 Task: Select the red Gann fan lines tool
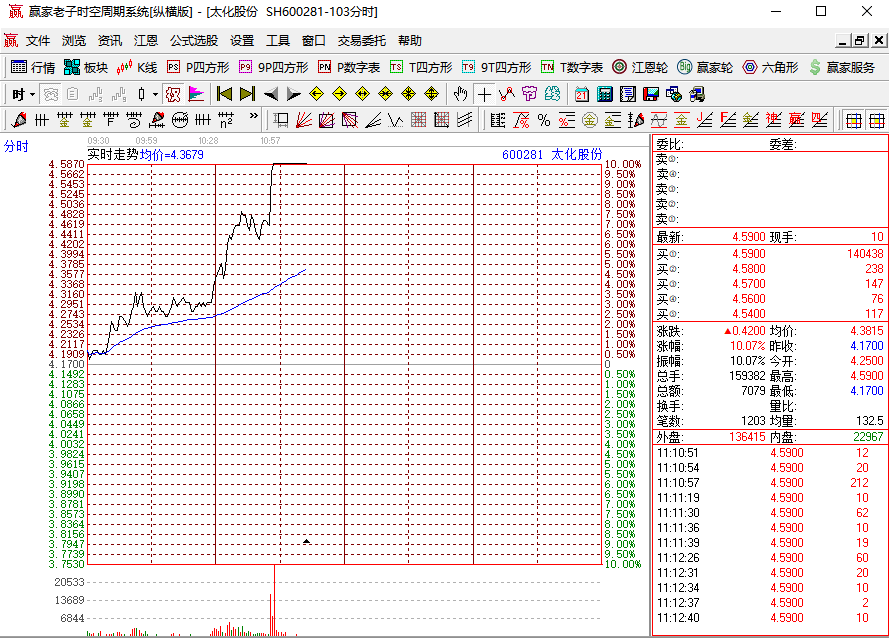pyautogui.click(x=304, y=120)
